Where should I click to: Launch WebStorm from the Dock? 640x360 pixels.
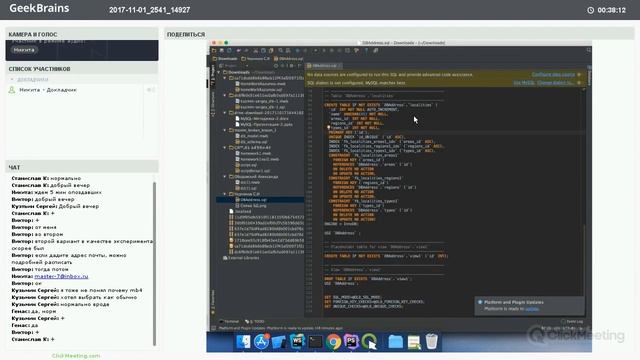coord(298,342)
